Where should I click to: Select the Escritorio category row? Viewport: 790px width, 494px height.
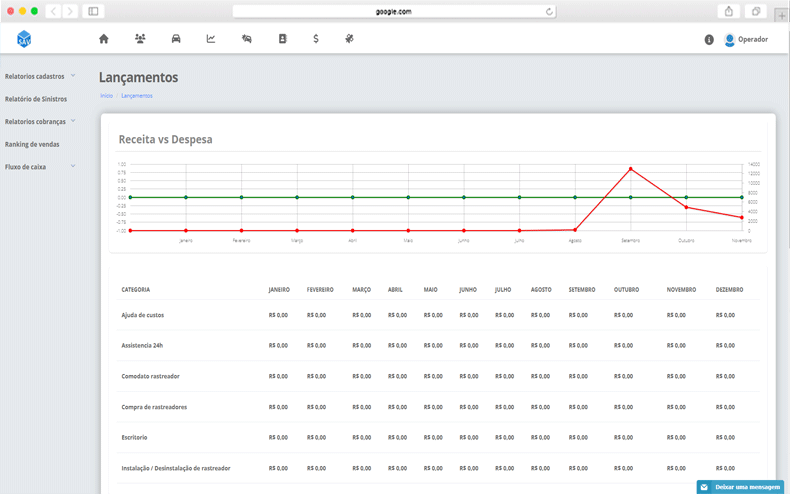(438, 438)
